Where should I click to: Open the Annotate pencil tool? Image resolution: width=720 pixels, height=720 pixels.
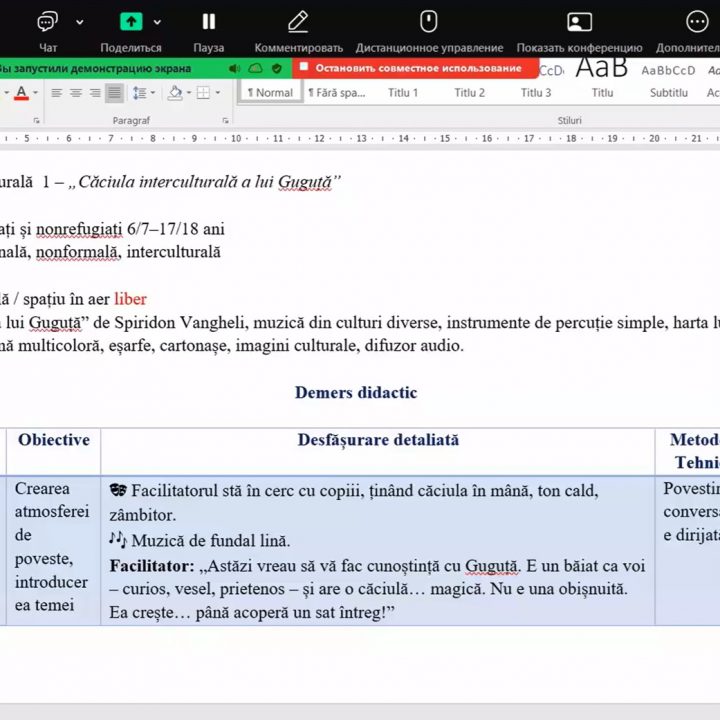[298, 22]
